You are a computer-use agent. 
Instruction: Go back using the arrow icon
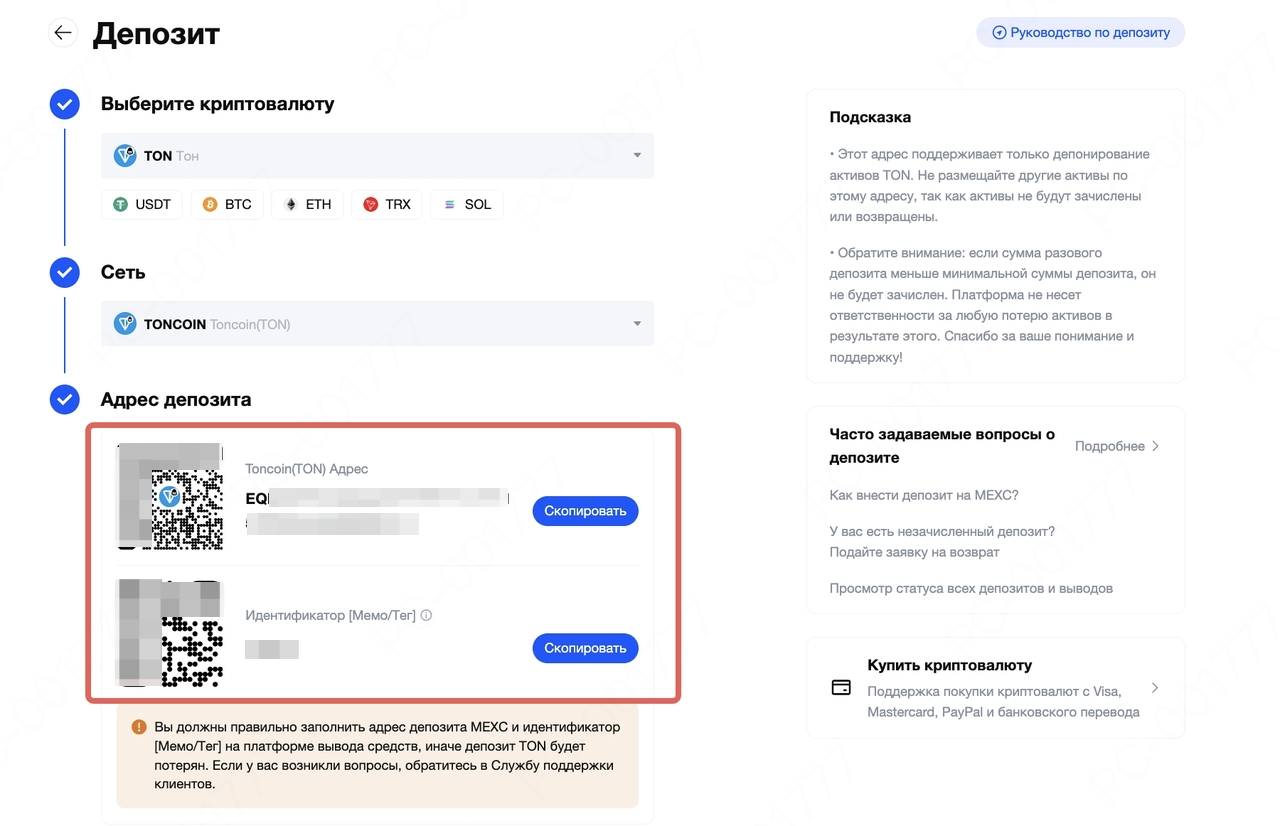[x=63, y=33]
